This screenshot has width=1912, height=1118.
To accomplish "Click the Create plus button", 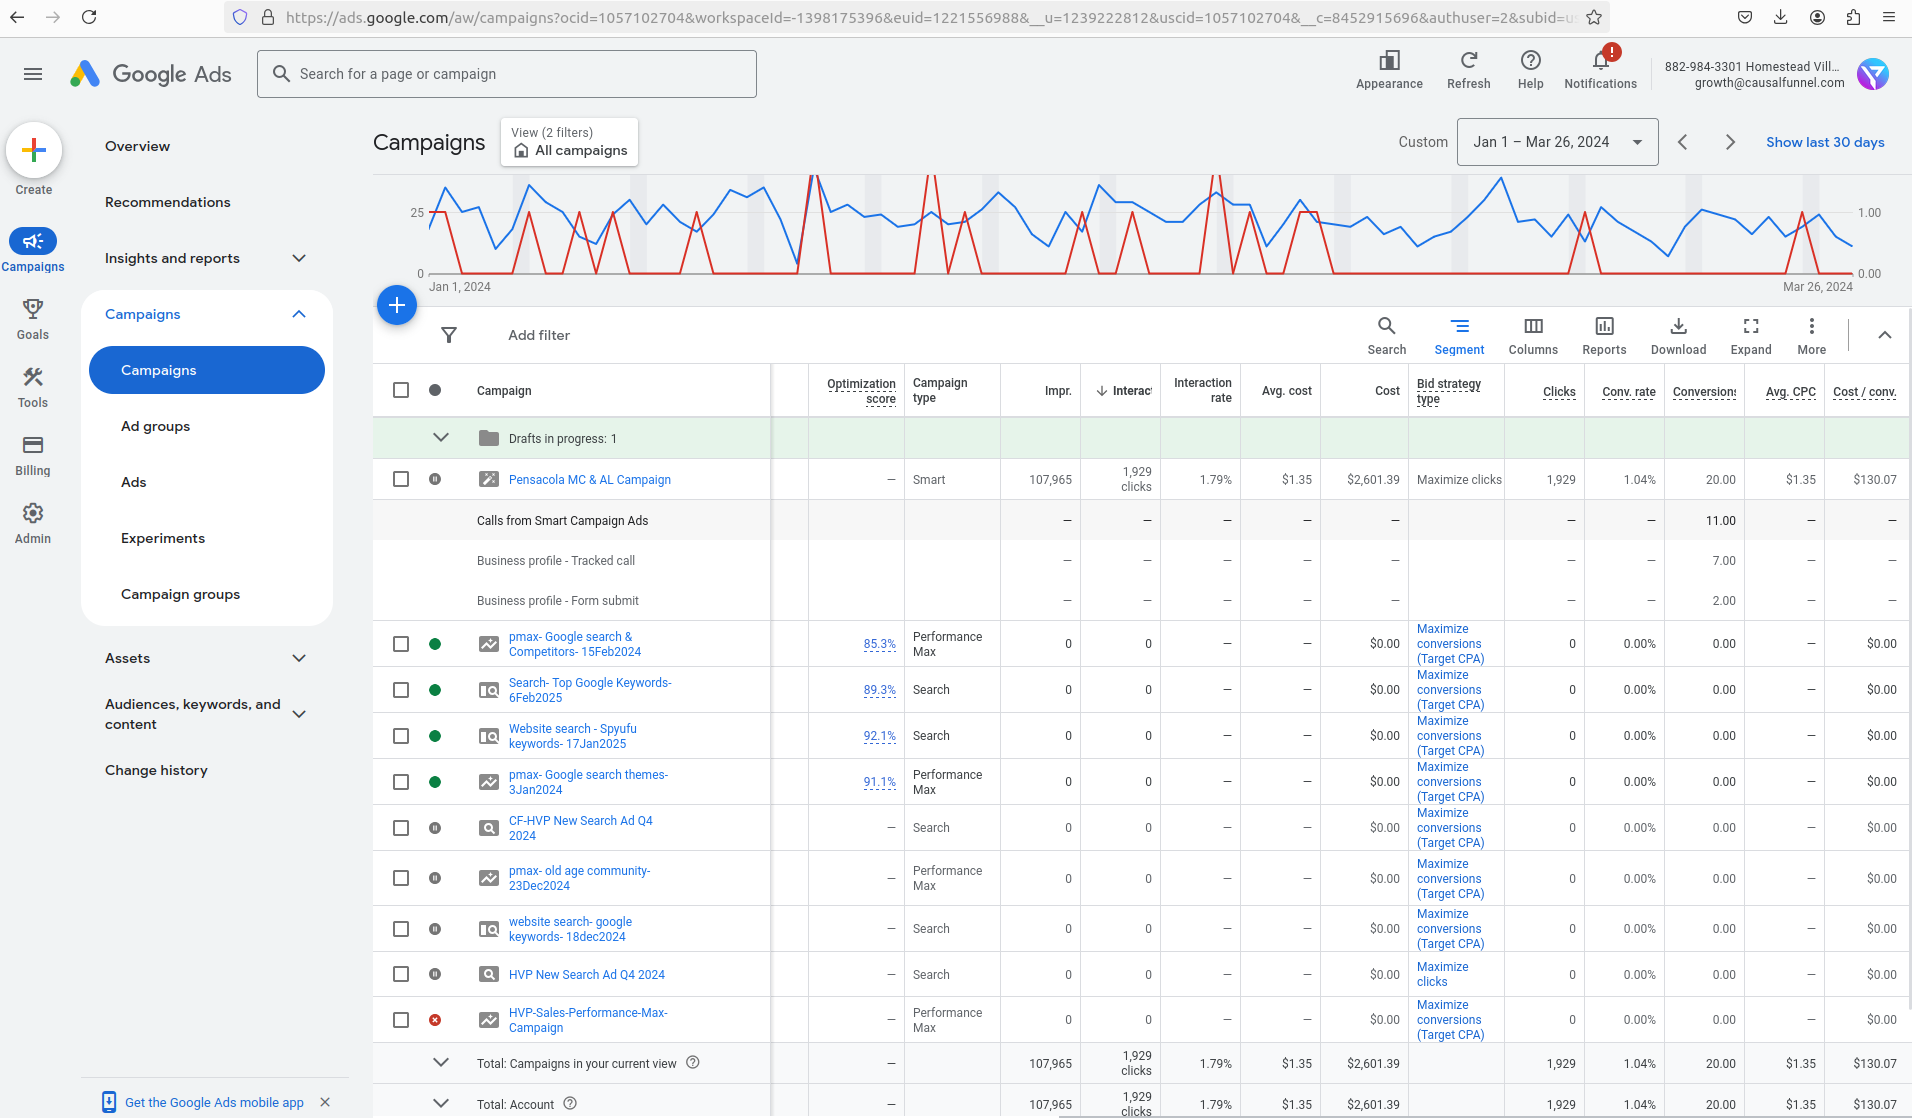I will pos(34,151).
